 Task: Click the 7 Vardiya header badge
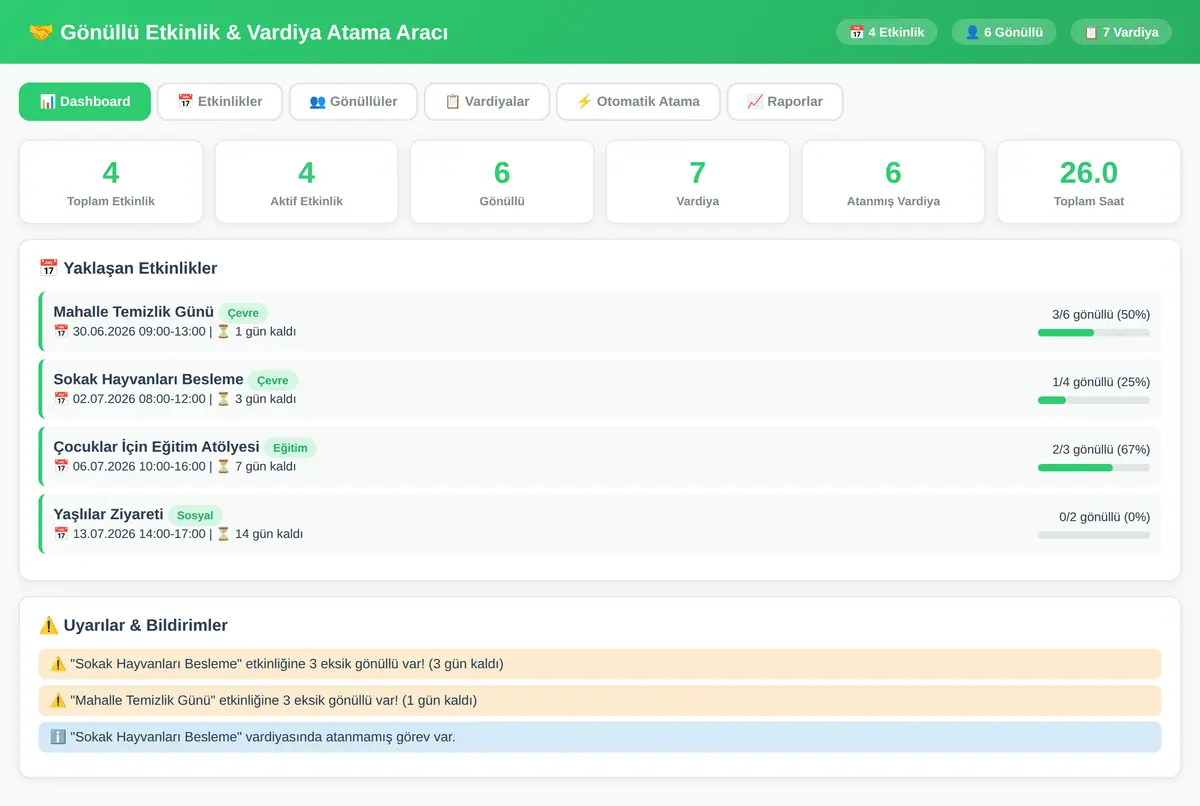click(x=1120, y=32)
